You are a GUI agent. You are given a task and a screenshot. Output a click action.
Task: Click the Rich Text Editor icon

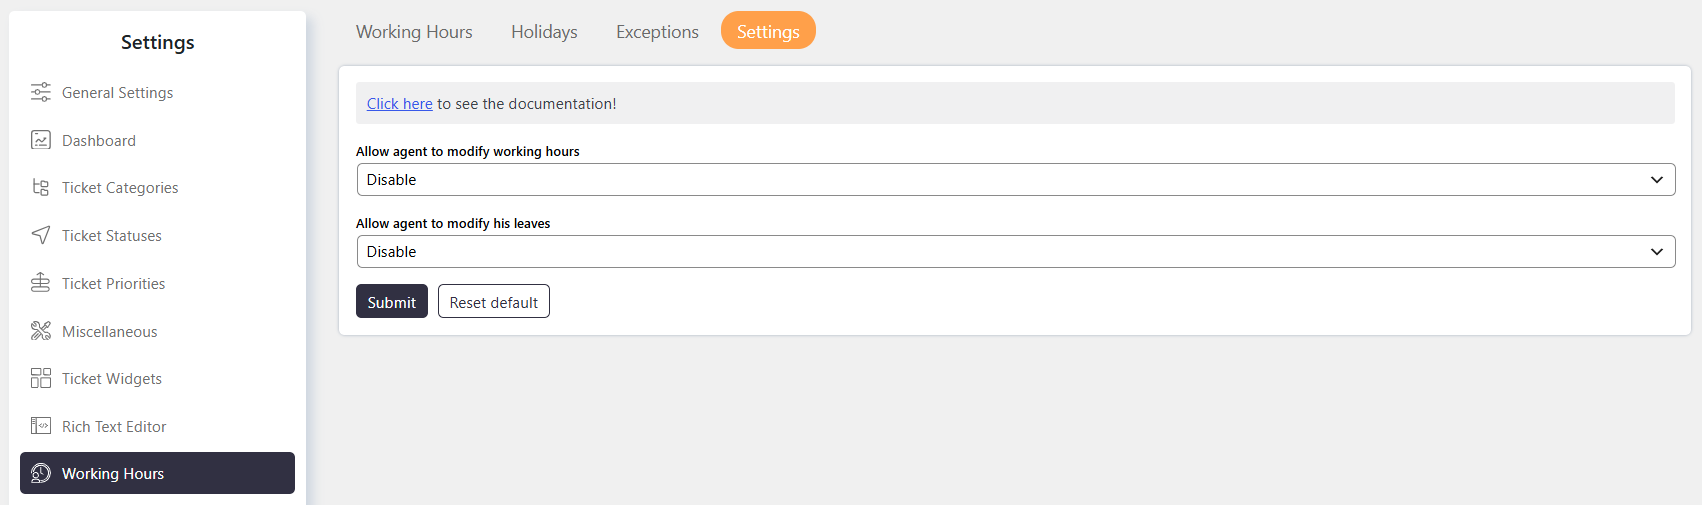[40, 426]
